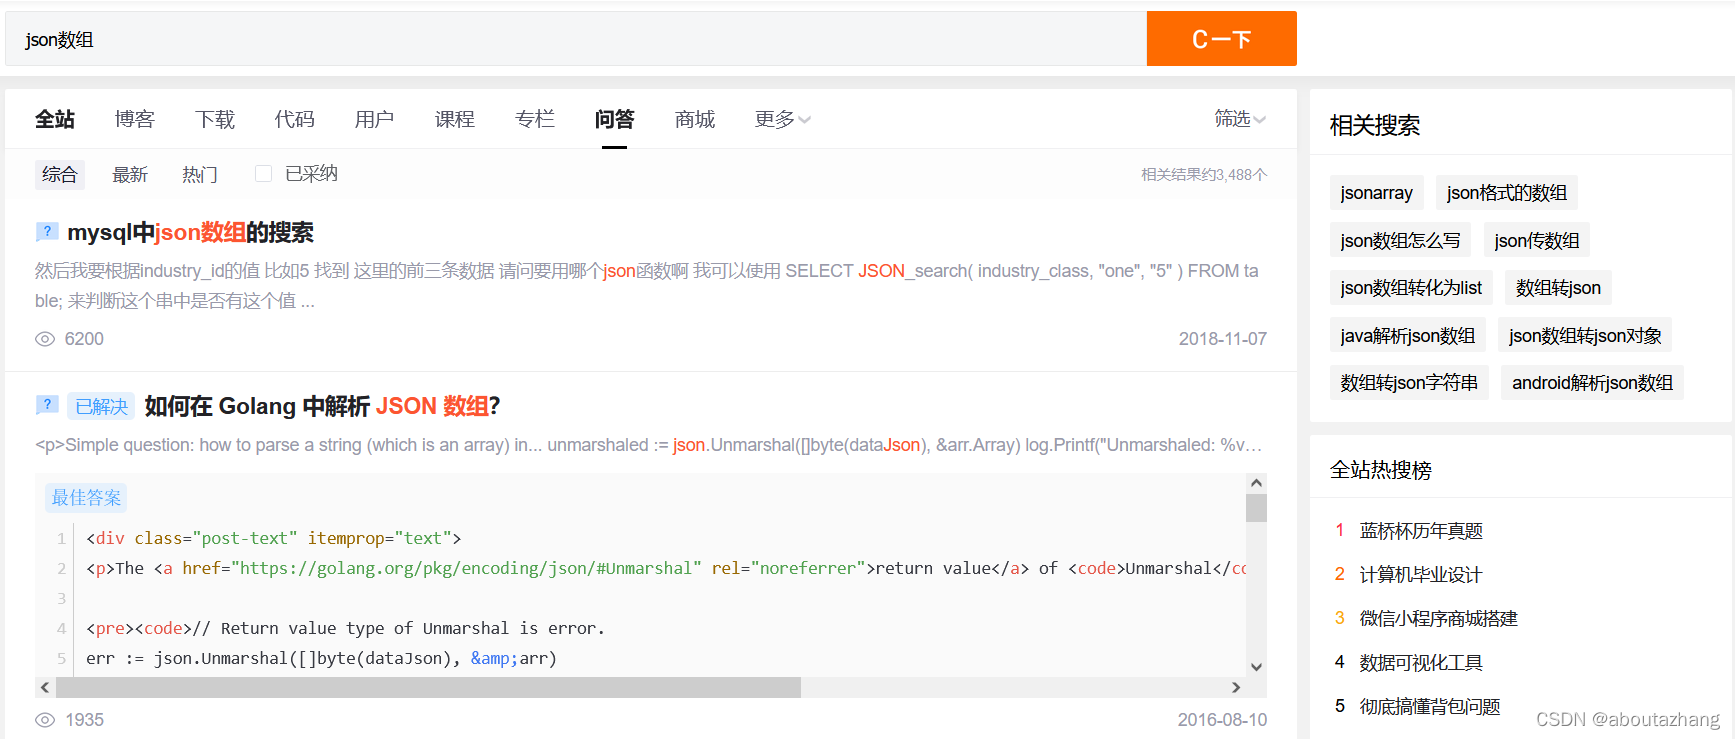The width and height of the screenshot is (1735, 739).
Task: Click the code box scroll-down arrow
Action: (1256, 667)
